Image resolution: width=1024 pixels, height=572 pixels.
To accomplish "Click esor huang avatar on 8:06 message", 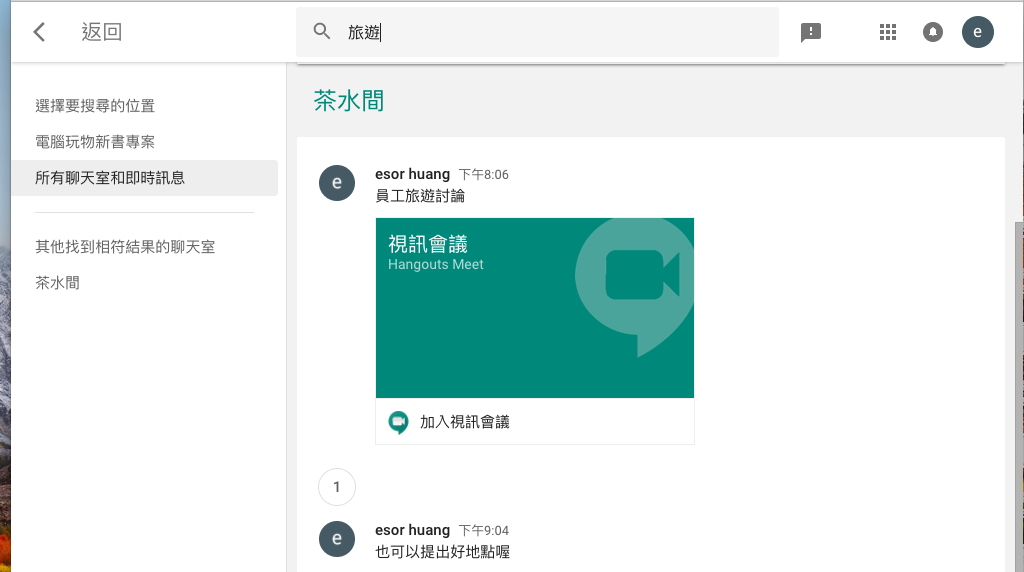I will click(337, 183).
